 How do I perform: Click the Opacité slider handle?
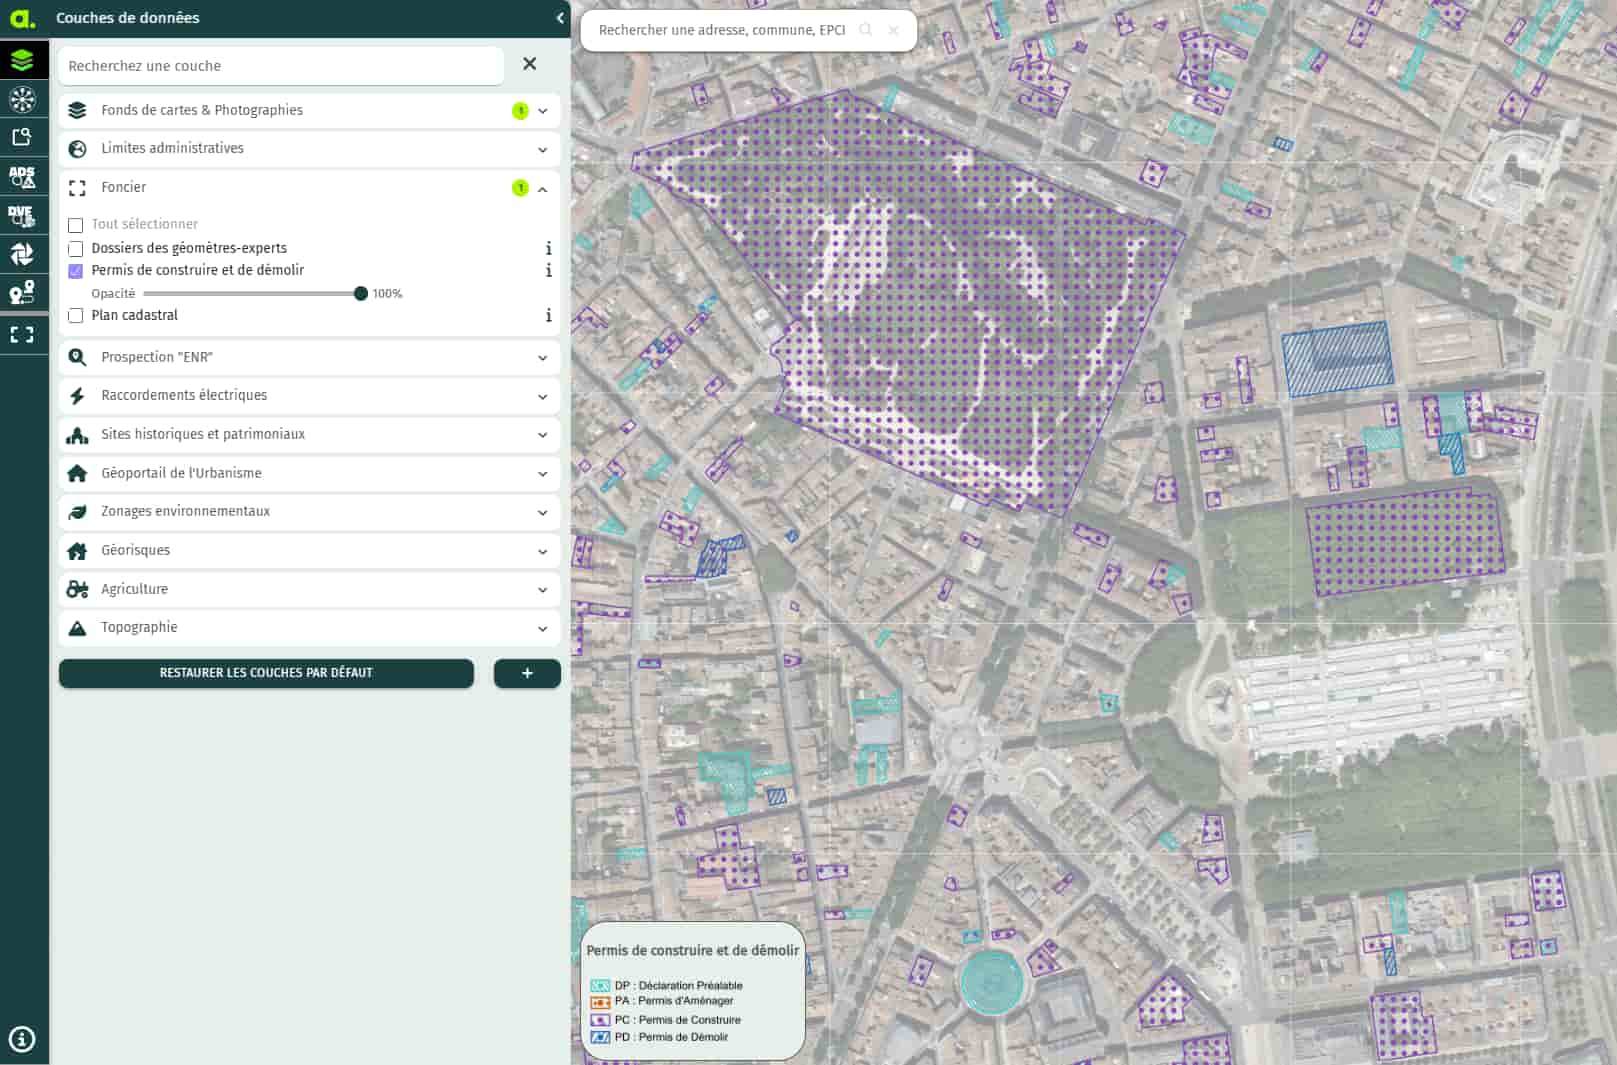[x=361, y=294]
